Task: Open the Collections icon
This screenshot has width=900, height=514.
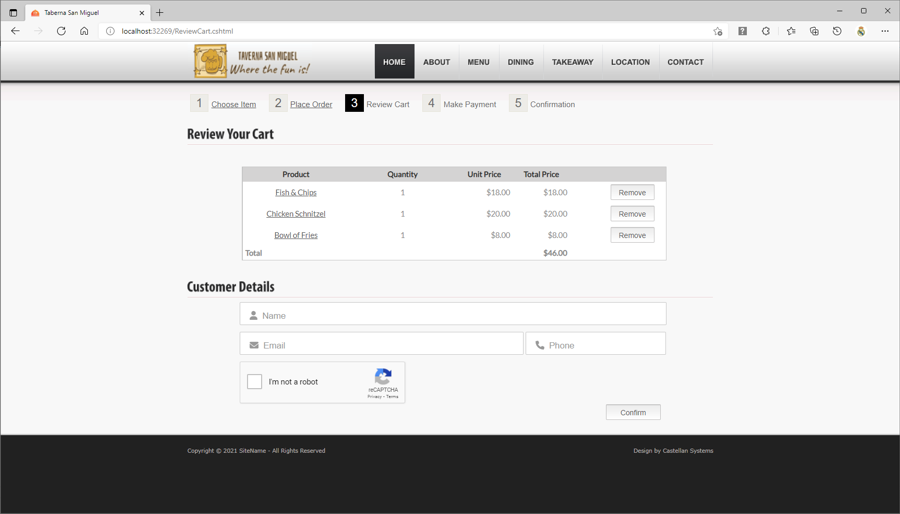Action: pos(814,31)
